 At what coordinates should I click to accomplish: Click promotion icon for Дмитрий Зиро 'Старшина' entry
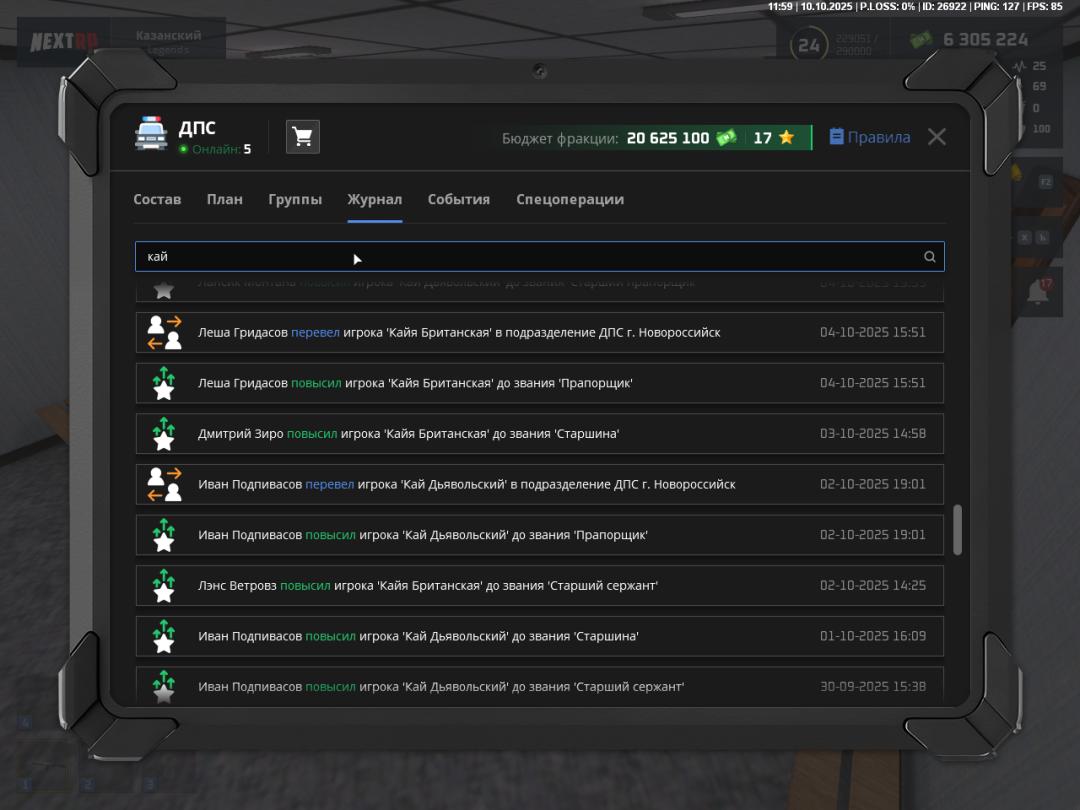164,434
